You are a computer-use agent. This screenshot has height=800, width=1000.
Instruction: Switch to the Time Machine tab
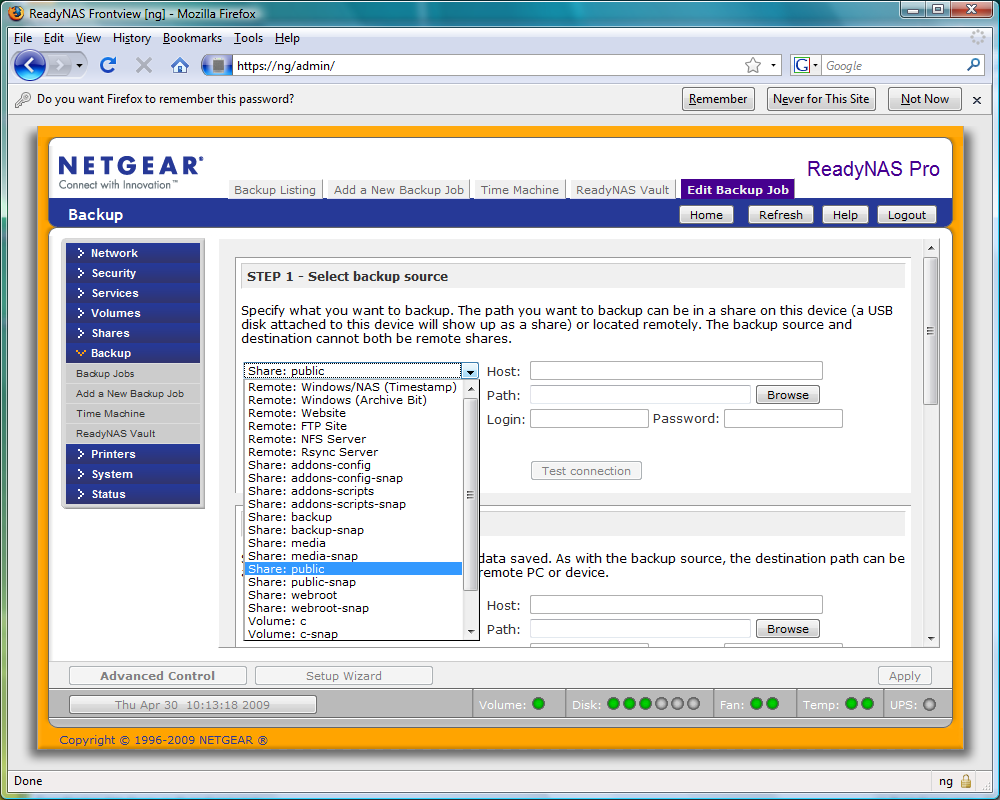tap(520, 189)
